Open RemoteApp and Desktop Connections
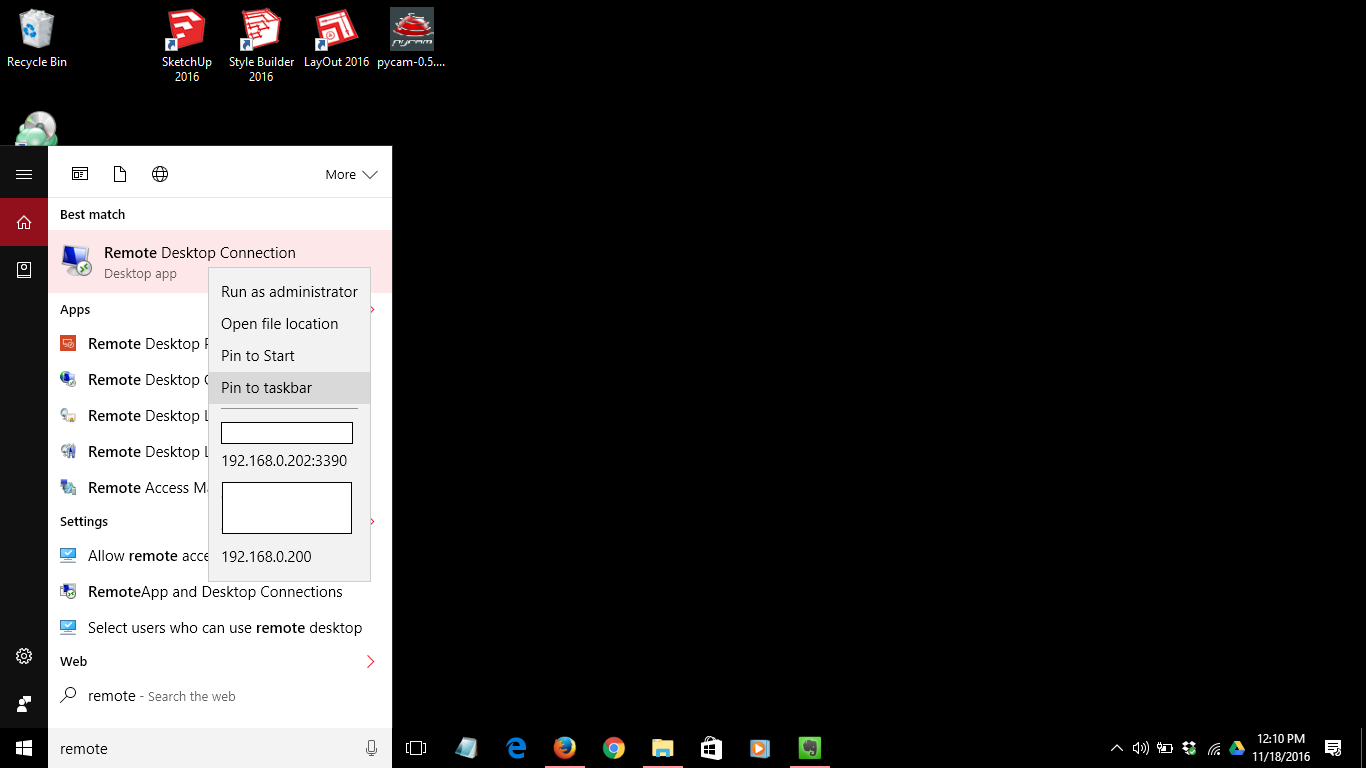Viewport: 1366px width, 768px height. click(x=220, y=592)
